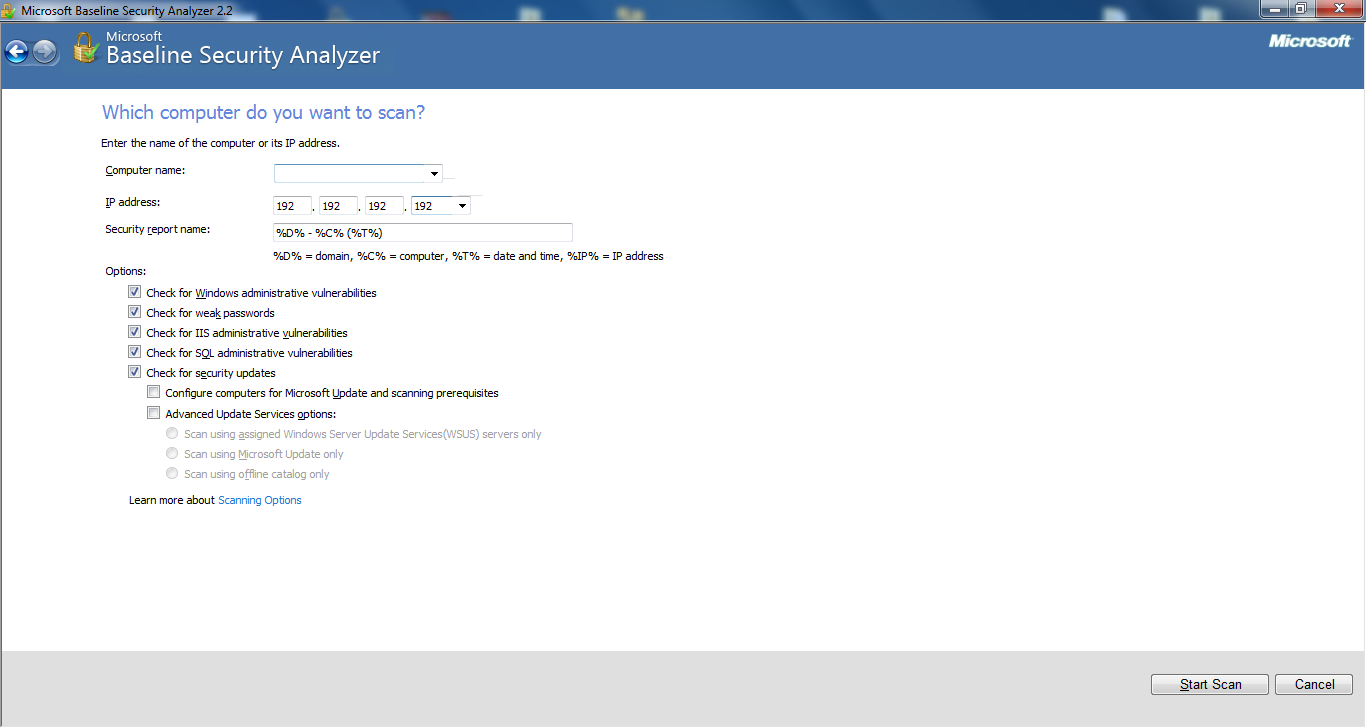
Task: Enable Configure computers for Microsoft Update
Action: click(154, 393)
